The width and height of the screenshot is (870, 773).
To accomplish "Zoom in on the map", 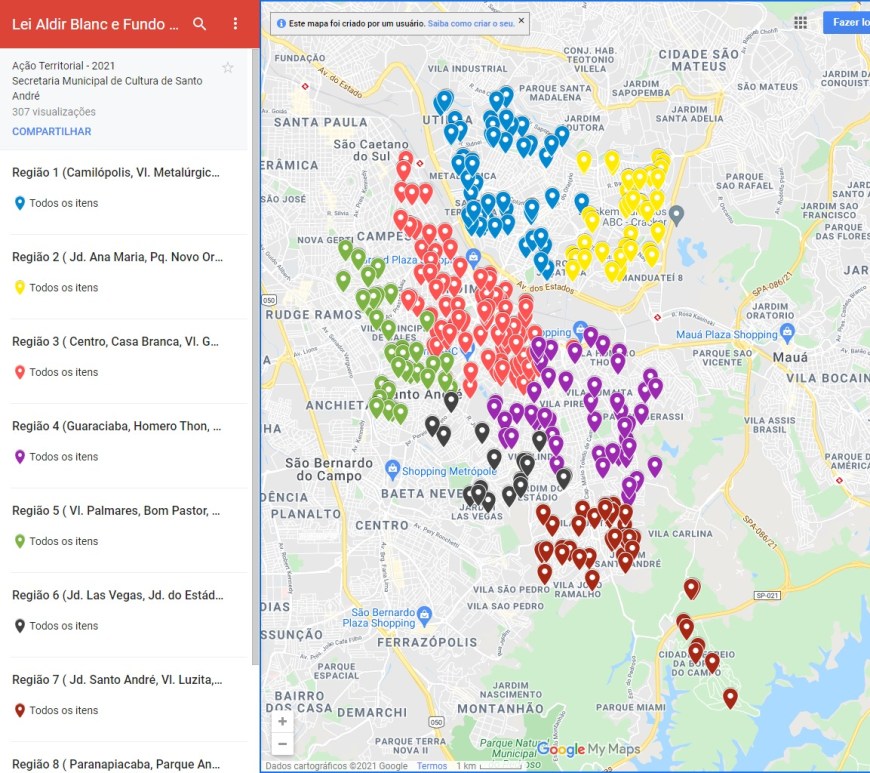I will 282,721.
